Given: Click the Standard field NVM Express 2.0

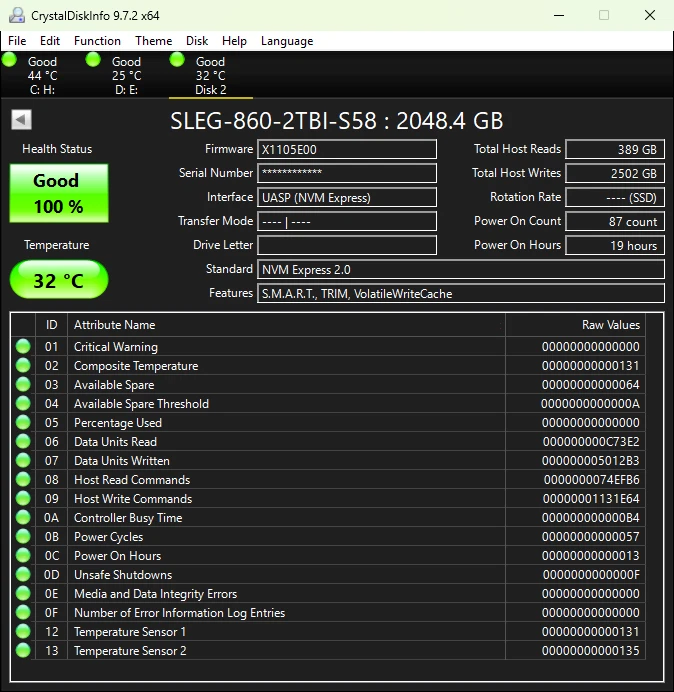Looking at the screenshot, I should (461, 269).
